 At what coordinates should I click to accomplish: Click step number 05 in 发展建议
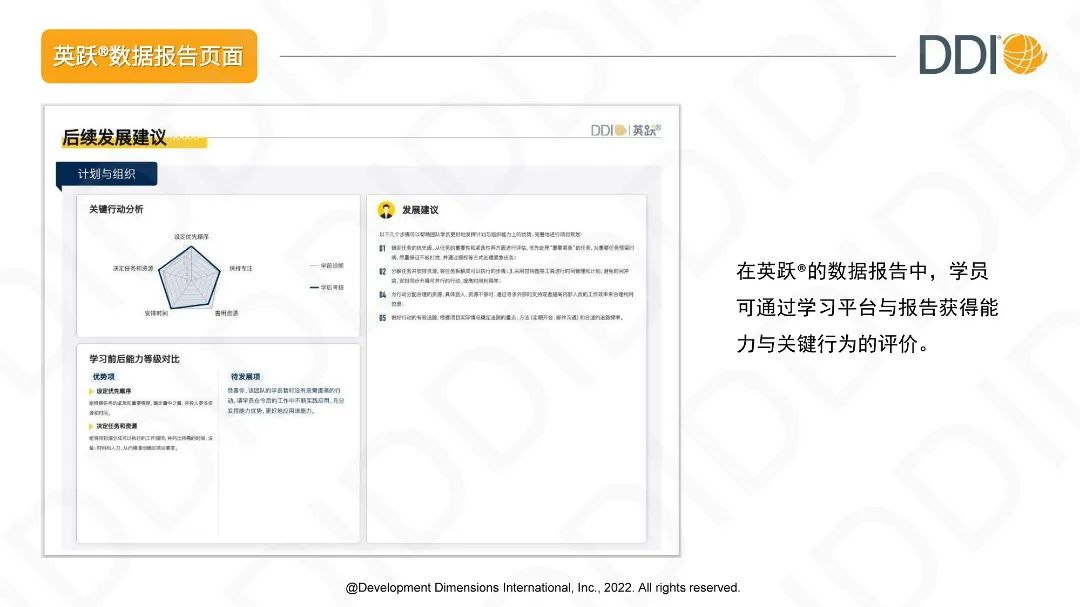click(x=382, y=318)
